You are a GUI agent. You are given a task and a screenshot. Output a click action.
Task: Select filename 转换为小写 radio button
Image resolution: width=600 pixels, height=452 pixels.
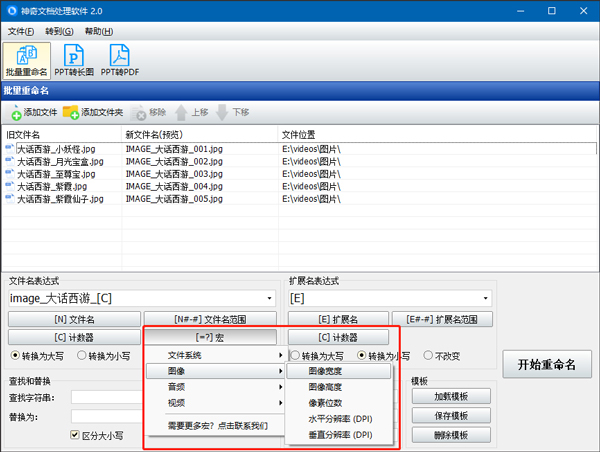[82, 356]
